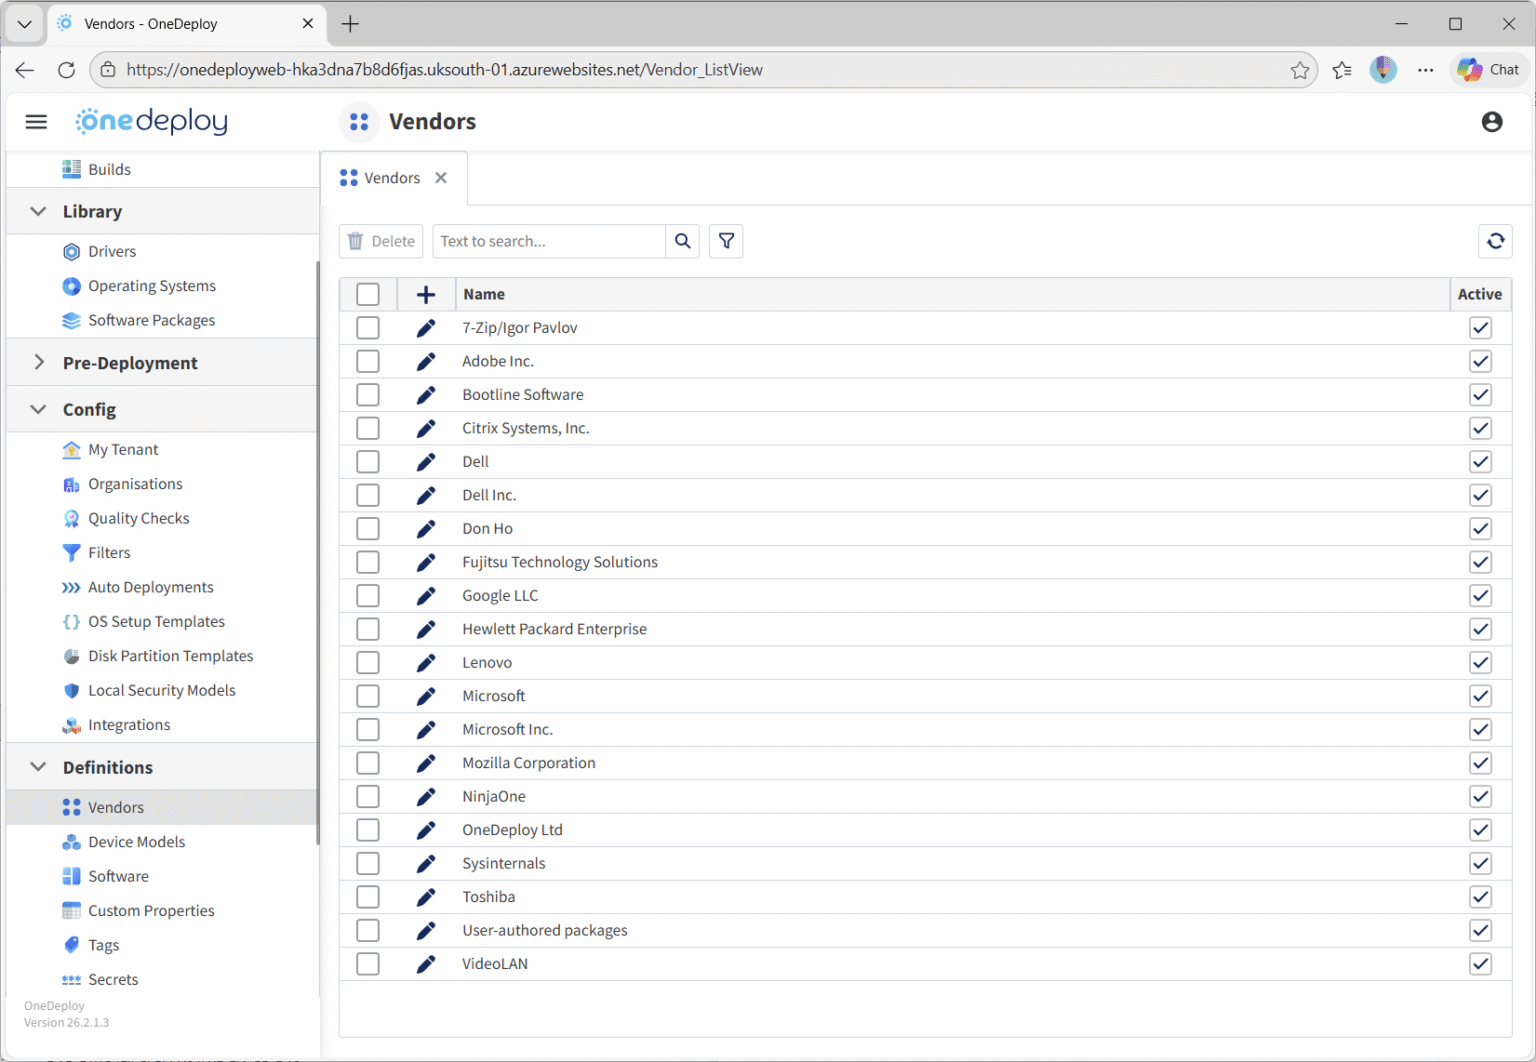The height and width of the screenshot is (1062, 1536).
Task: Refresh the vendors list
Action: 1495,241
